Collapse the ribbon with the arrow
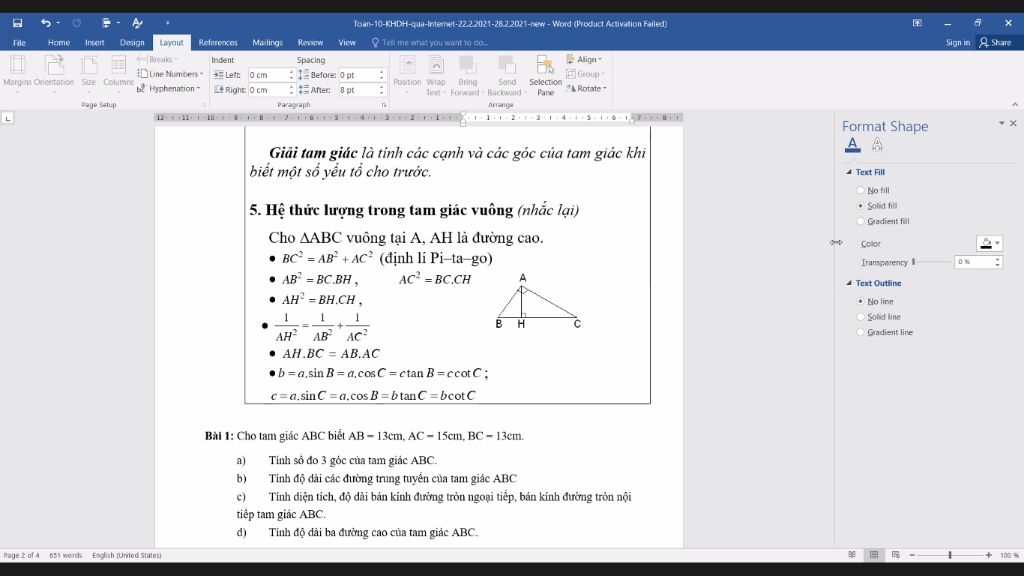 tap(1015, 104)
